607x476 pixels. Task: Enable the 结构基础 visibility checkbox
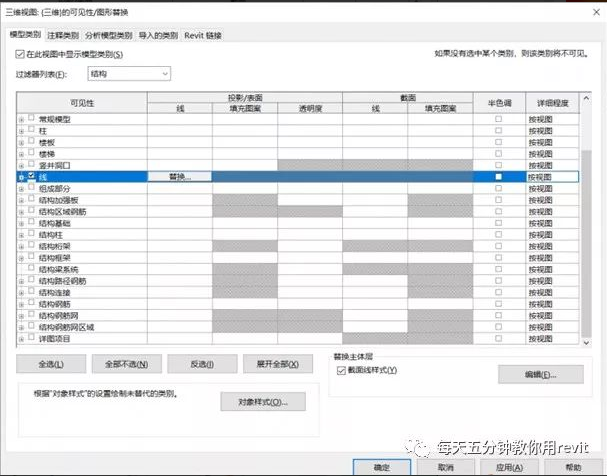point(31,222)
